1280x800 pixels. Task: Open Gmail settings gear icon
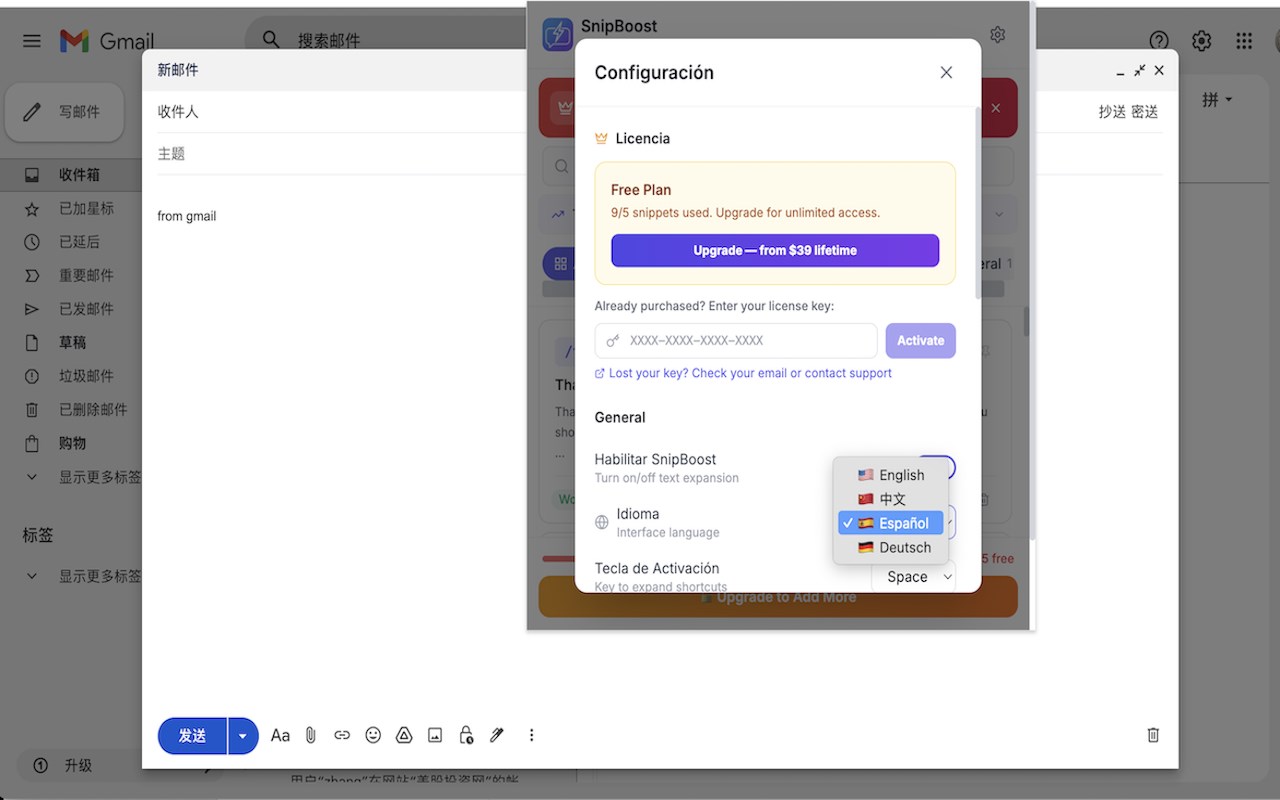coord(1202,41)
